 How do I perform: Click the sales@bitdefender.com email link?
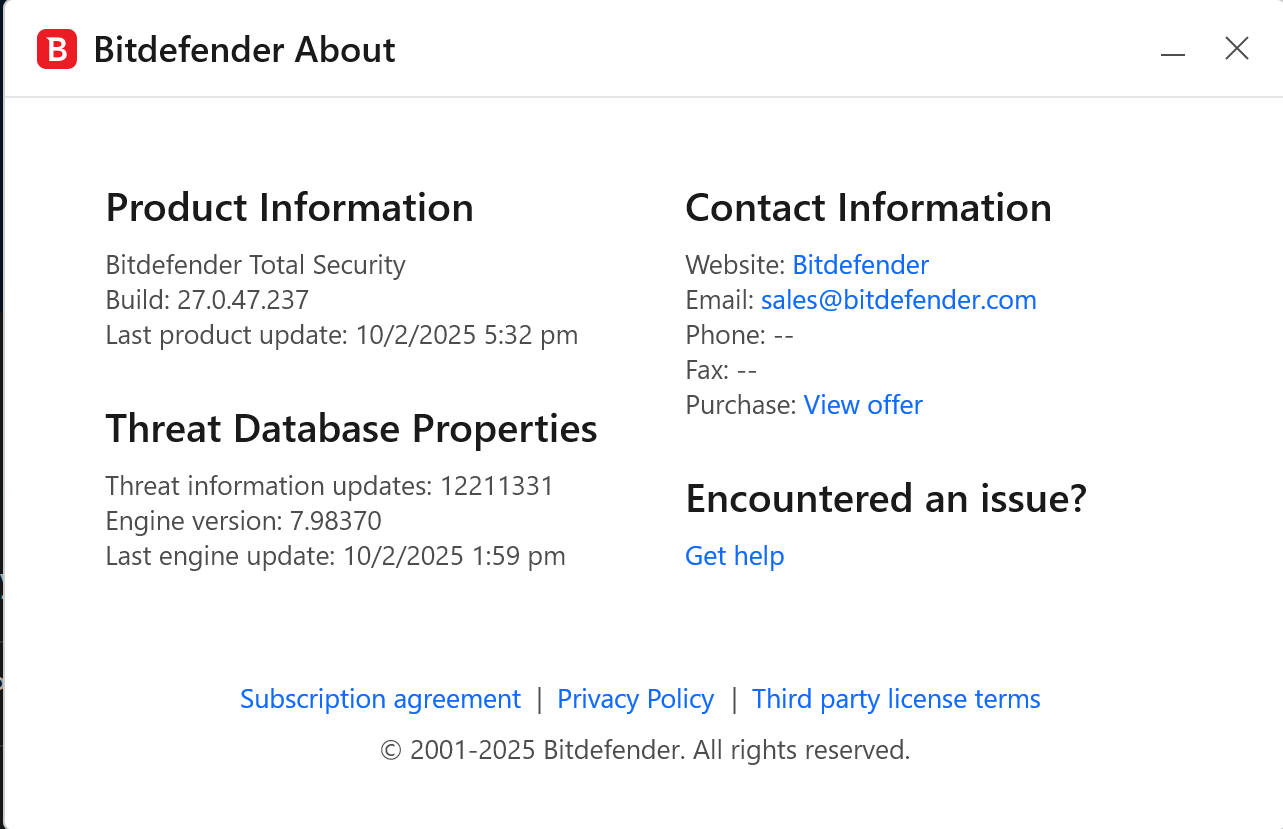pos(898,300)
